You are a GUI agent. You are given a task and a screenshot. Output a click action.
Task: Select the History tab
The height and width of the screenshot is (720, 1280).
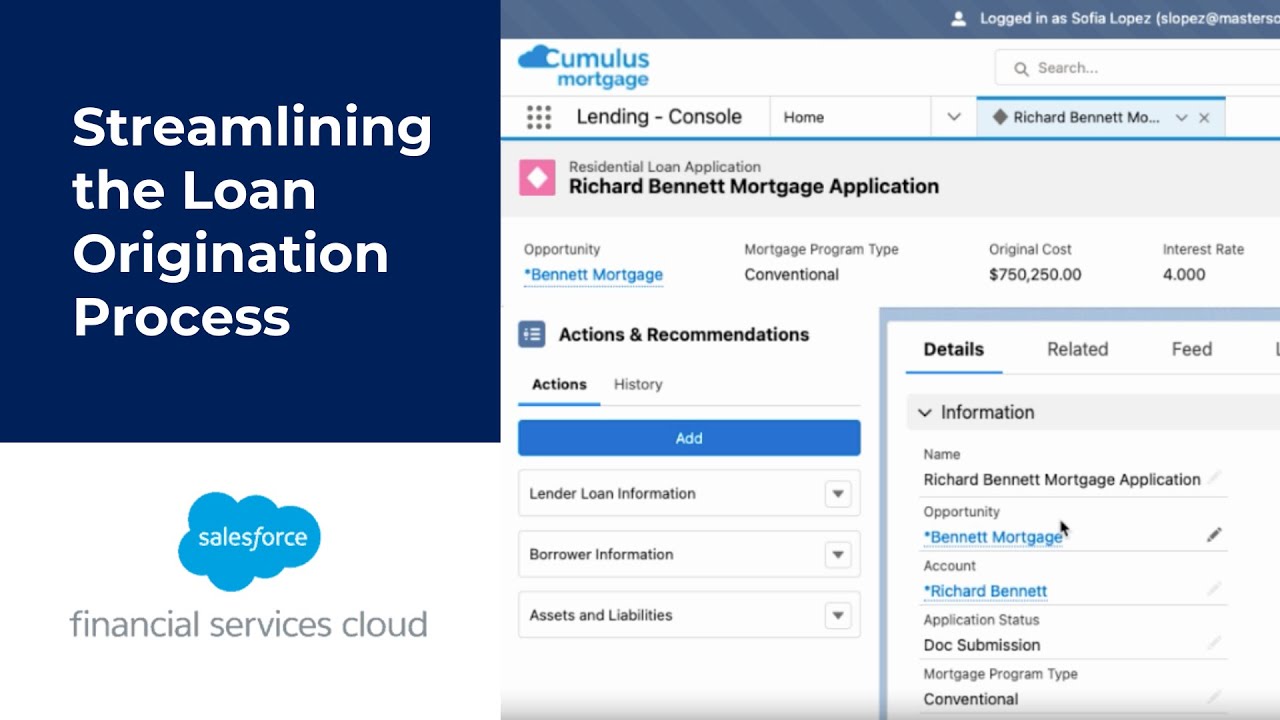(x=638, y=384)
